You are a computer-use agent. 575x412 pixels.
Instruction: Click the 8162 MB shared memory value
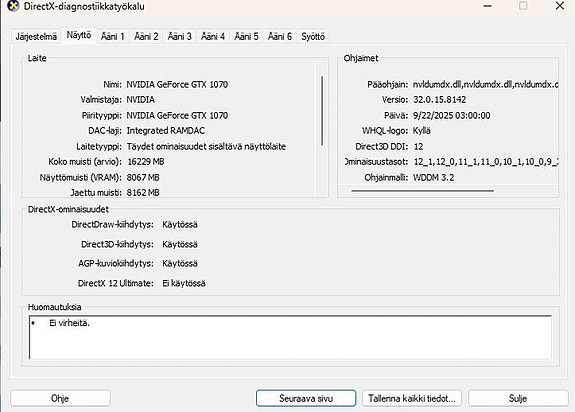click(143, 193)
